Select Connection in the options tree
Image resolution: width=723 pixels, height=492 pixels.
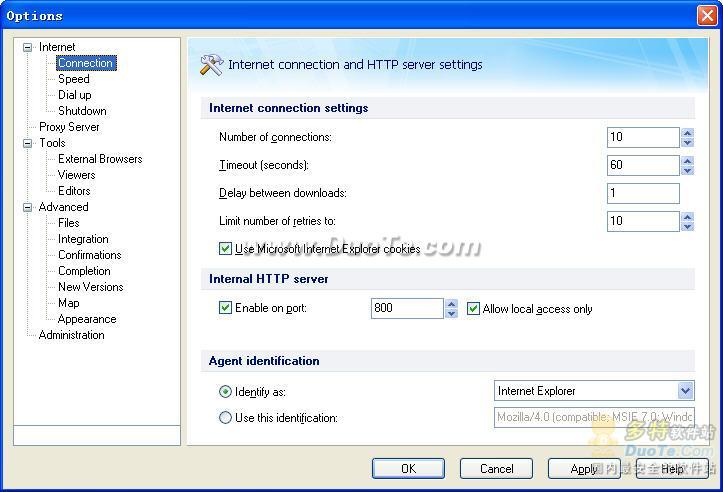(86, 63)
